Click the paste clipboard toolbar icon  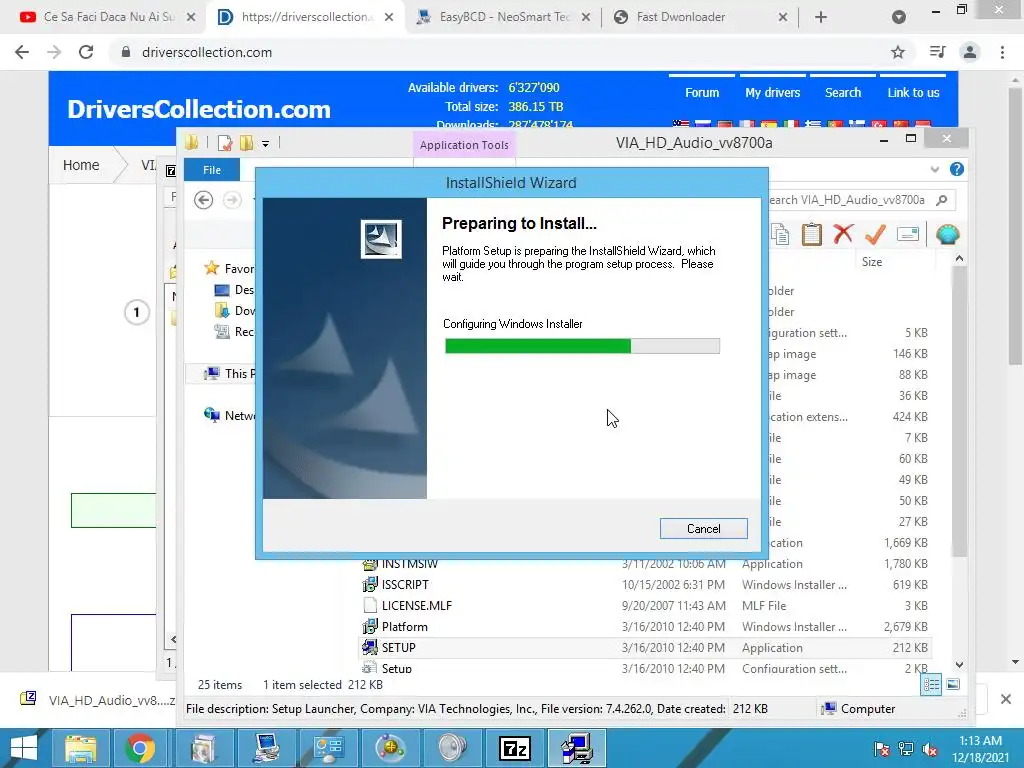click(811, 234)
